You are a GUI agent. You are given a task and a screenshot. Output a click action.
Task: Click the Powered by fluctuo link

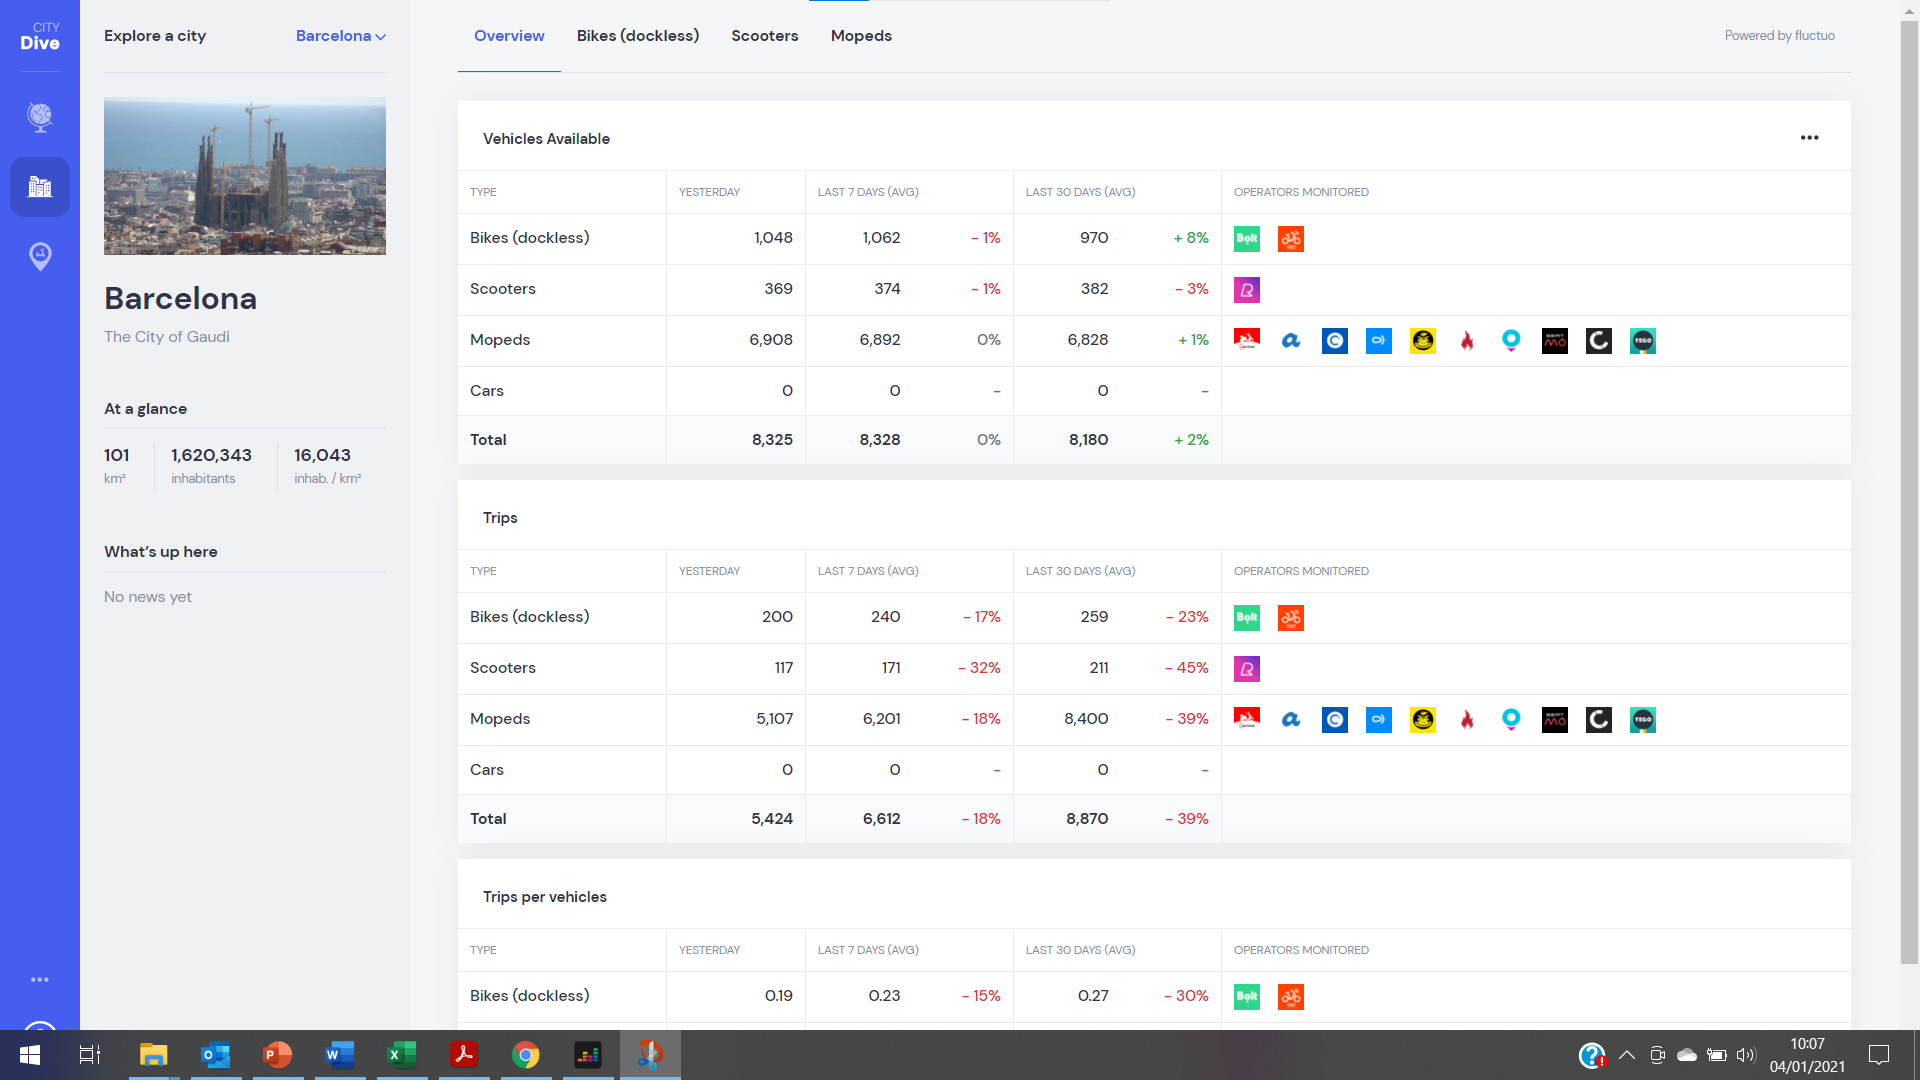click(1779, 35)
